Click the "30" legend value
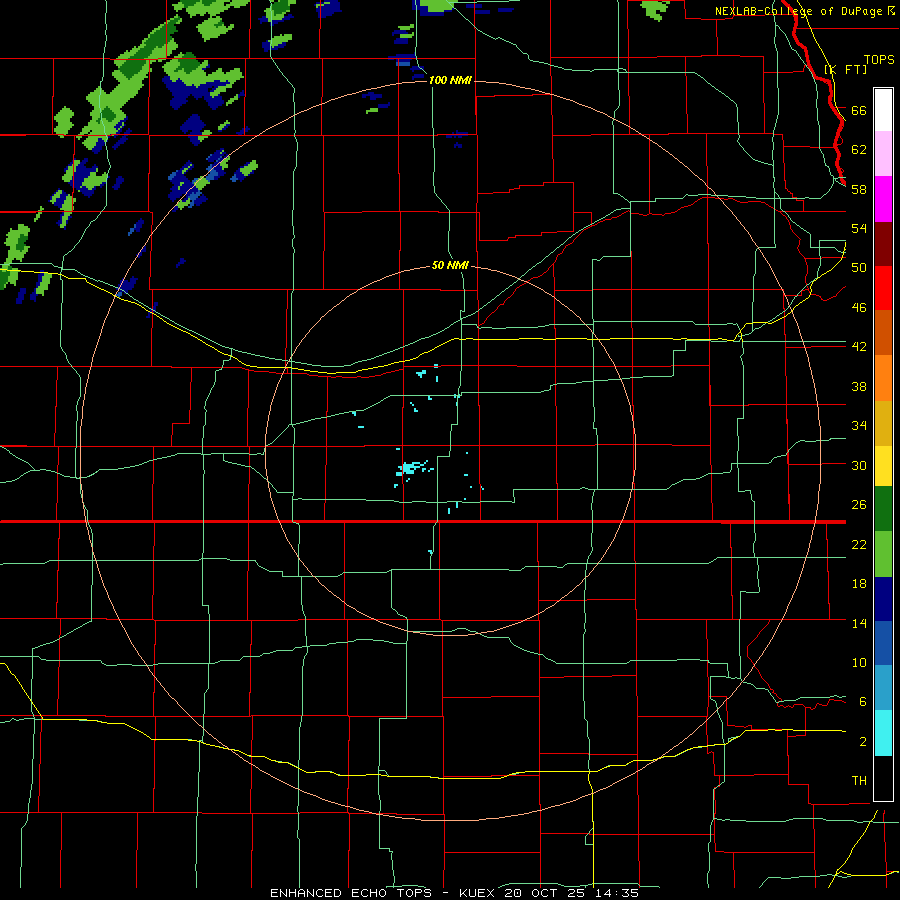900x900 pixels. (859, 465)
